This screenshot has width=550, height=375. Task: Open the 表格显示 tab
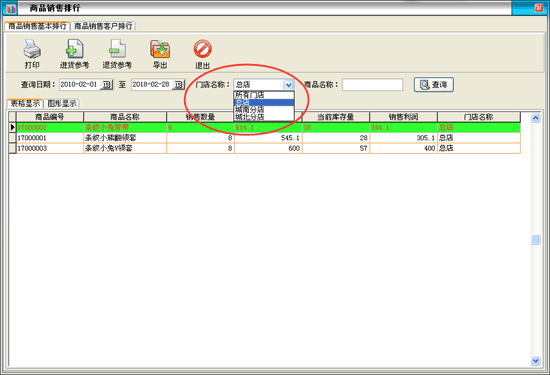tap(25, 103)
